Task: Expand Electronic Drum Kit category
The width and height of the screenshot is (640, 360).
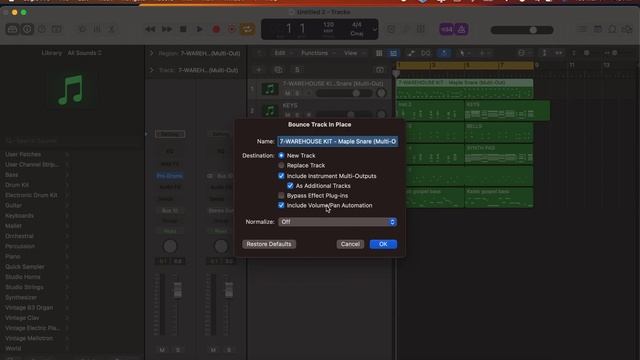Action: (x=67, y=195)
